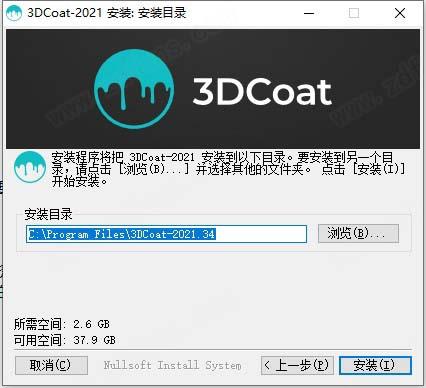The height and width of the screenshot is (388, 426).
Task: Click the installation instructions paragraph
Action: click(x=228, y=169)
